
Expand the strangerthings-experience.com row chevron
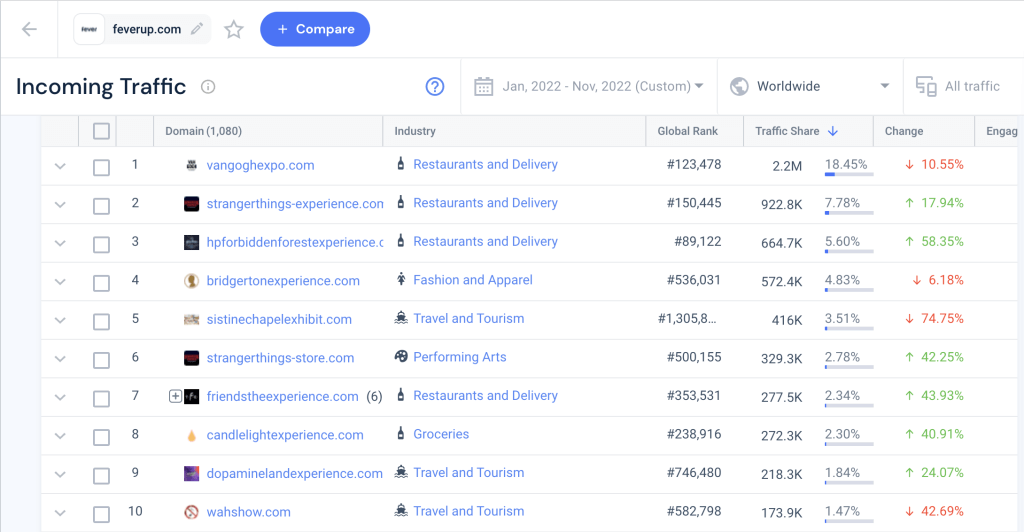[60, 205]
